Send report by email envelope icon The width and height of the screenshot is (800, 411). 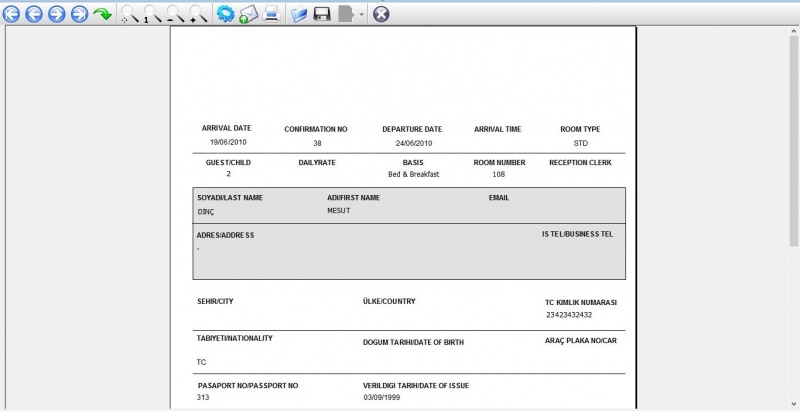coord(248,14)
